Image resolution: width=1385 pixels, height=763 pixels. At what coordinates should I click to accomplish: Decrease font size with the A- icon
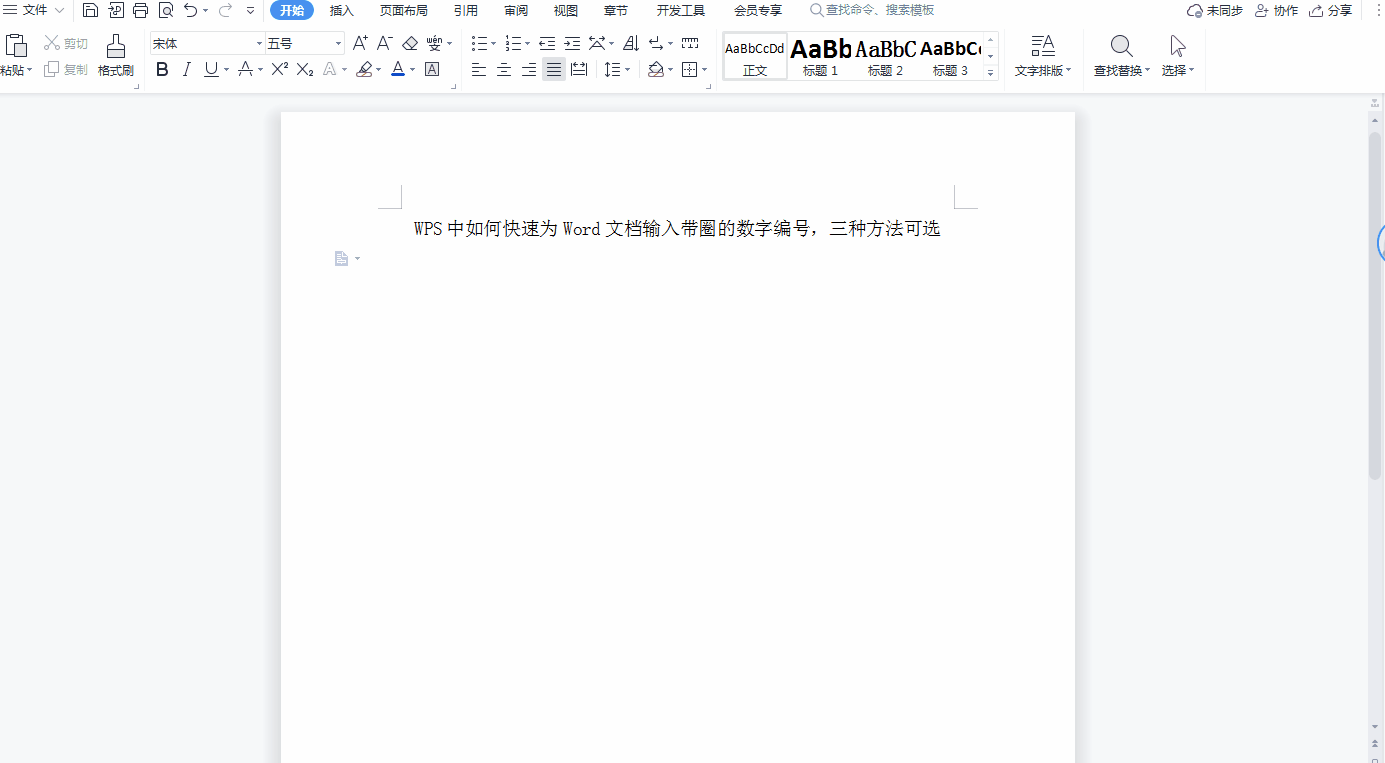(385, 43)
